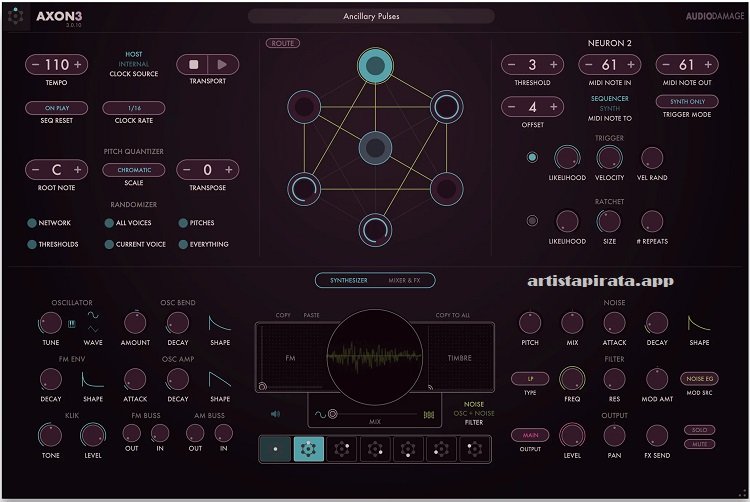This screenshot has width=750, height=502.
Task: Click the FM XY pad
Action: click(291, 358)
